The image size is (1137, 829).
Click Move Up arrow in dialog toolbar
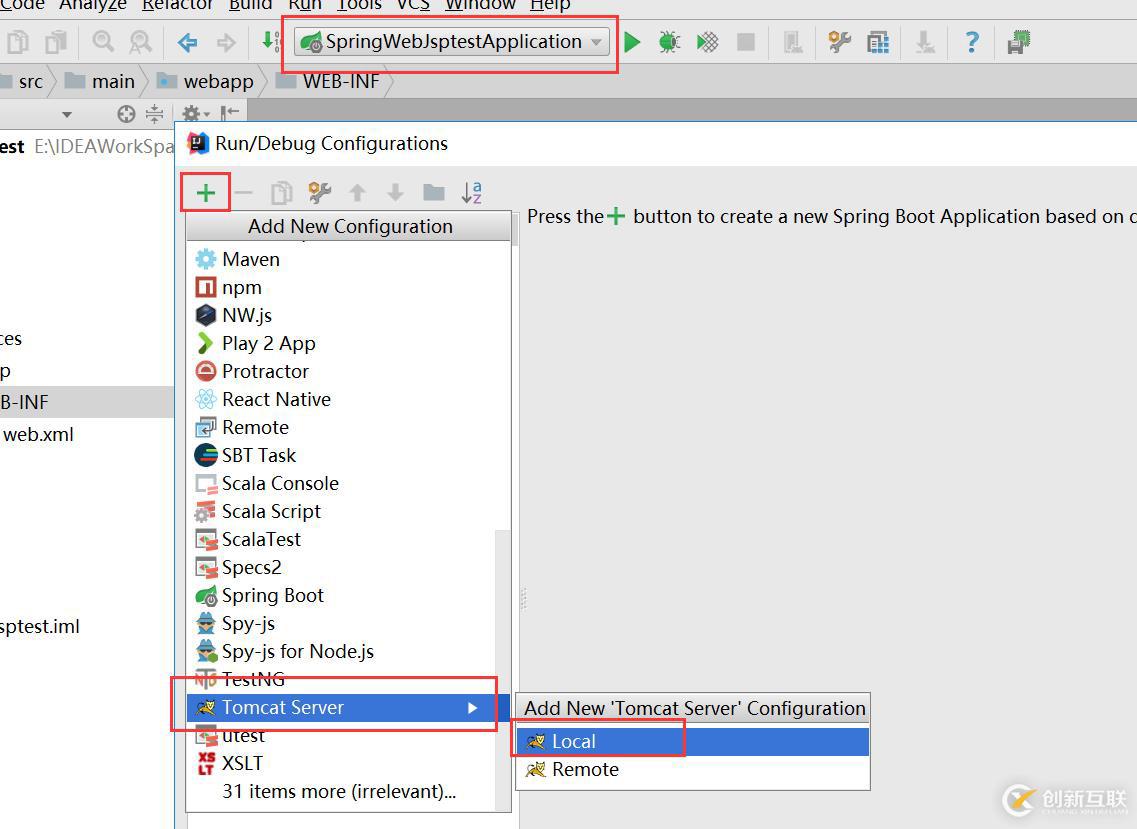[x=357, y=192]
